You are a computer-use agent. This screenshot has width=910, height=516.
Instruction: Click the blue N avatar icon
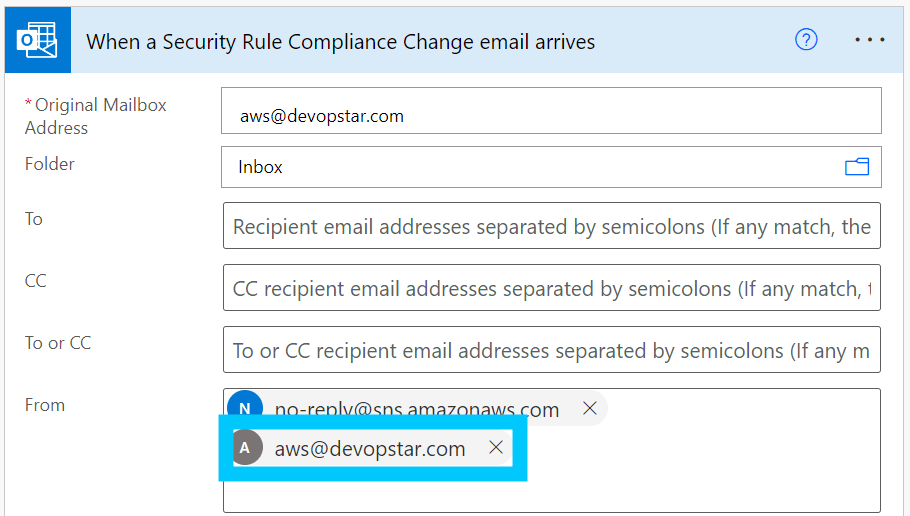[x=245, y=408]
